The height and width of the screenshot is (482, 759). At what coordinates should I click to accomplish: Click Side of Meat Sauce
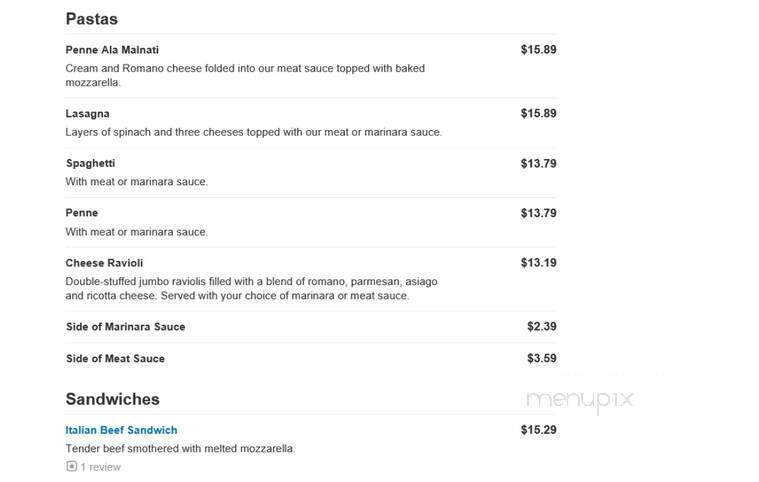click(x=115, y=359)
